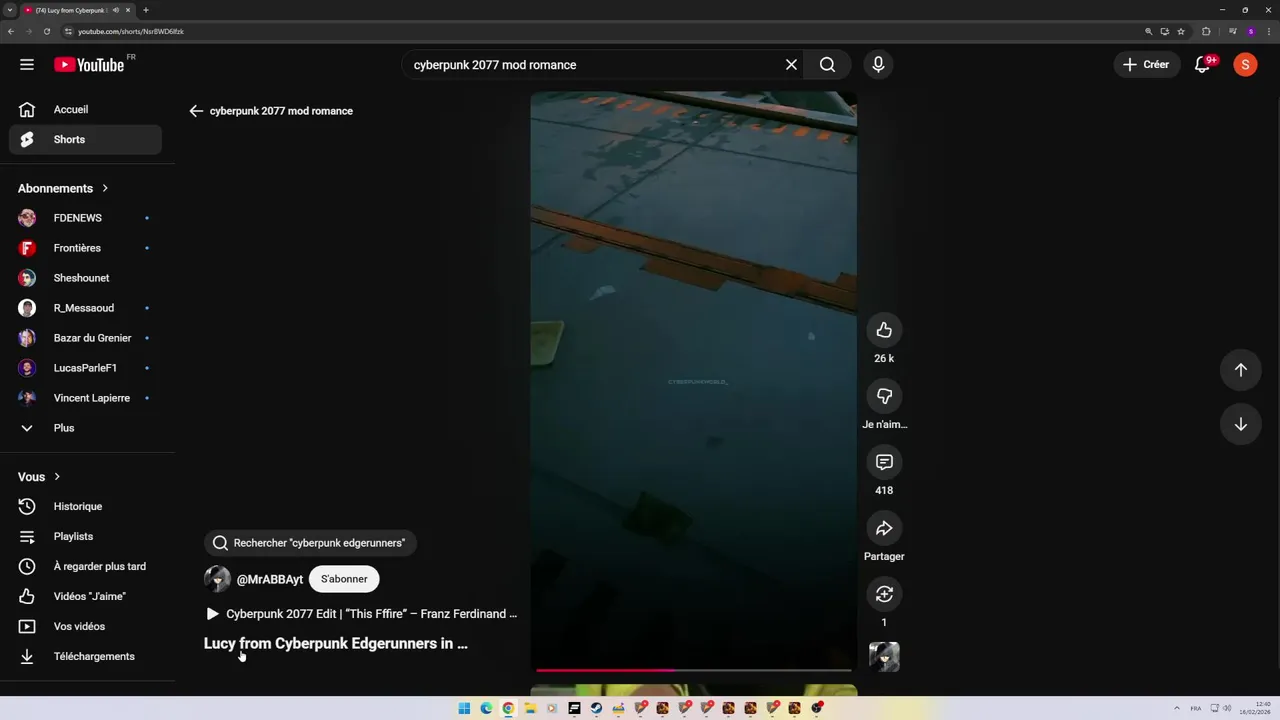
Task: Open Steam from the taskbar
Action: (596, 708)
